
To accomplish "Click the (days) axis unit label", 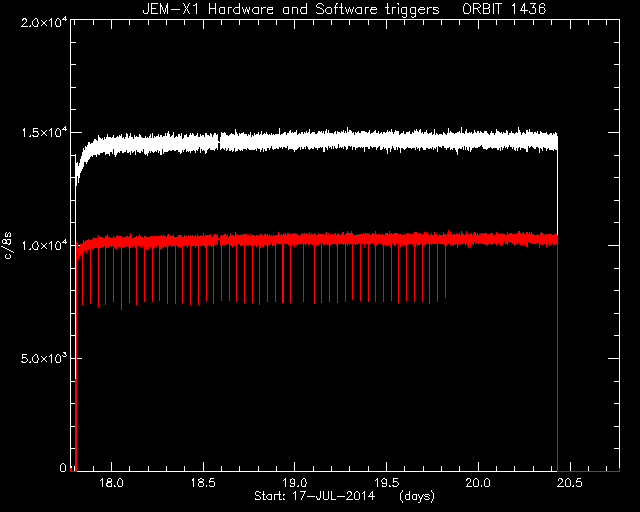I will pos(417,496).
